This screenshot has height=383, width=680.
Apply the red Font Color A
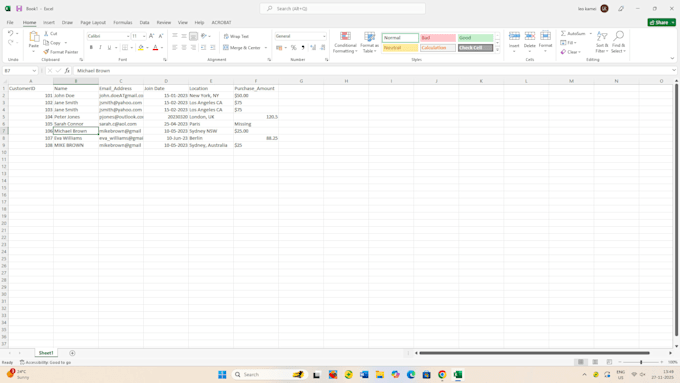tap(155, 48)
